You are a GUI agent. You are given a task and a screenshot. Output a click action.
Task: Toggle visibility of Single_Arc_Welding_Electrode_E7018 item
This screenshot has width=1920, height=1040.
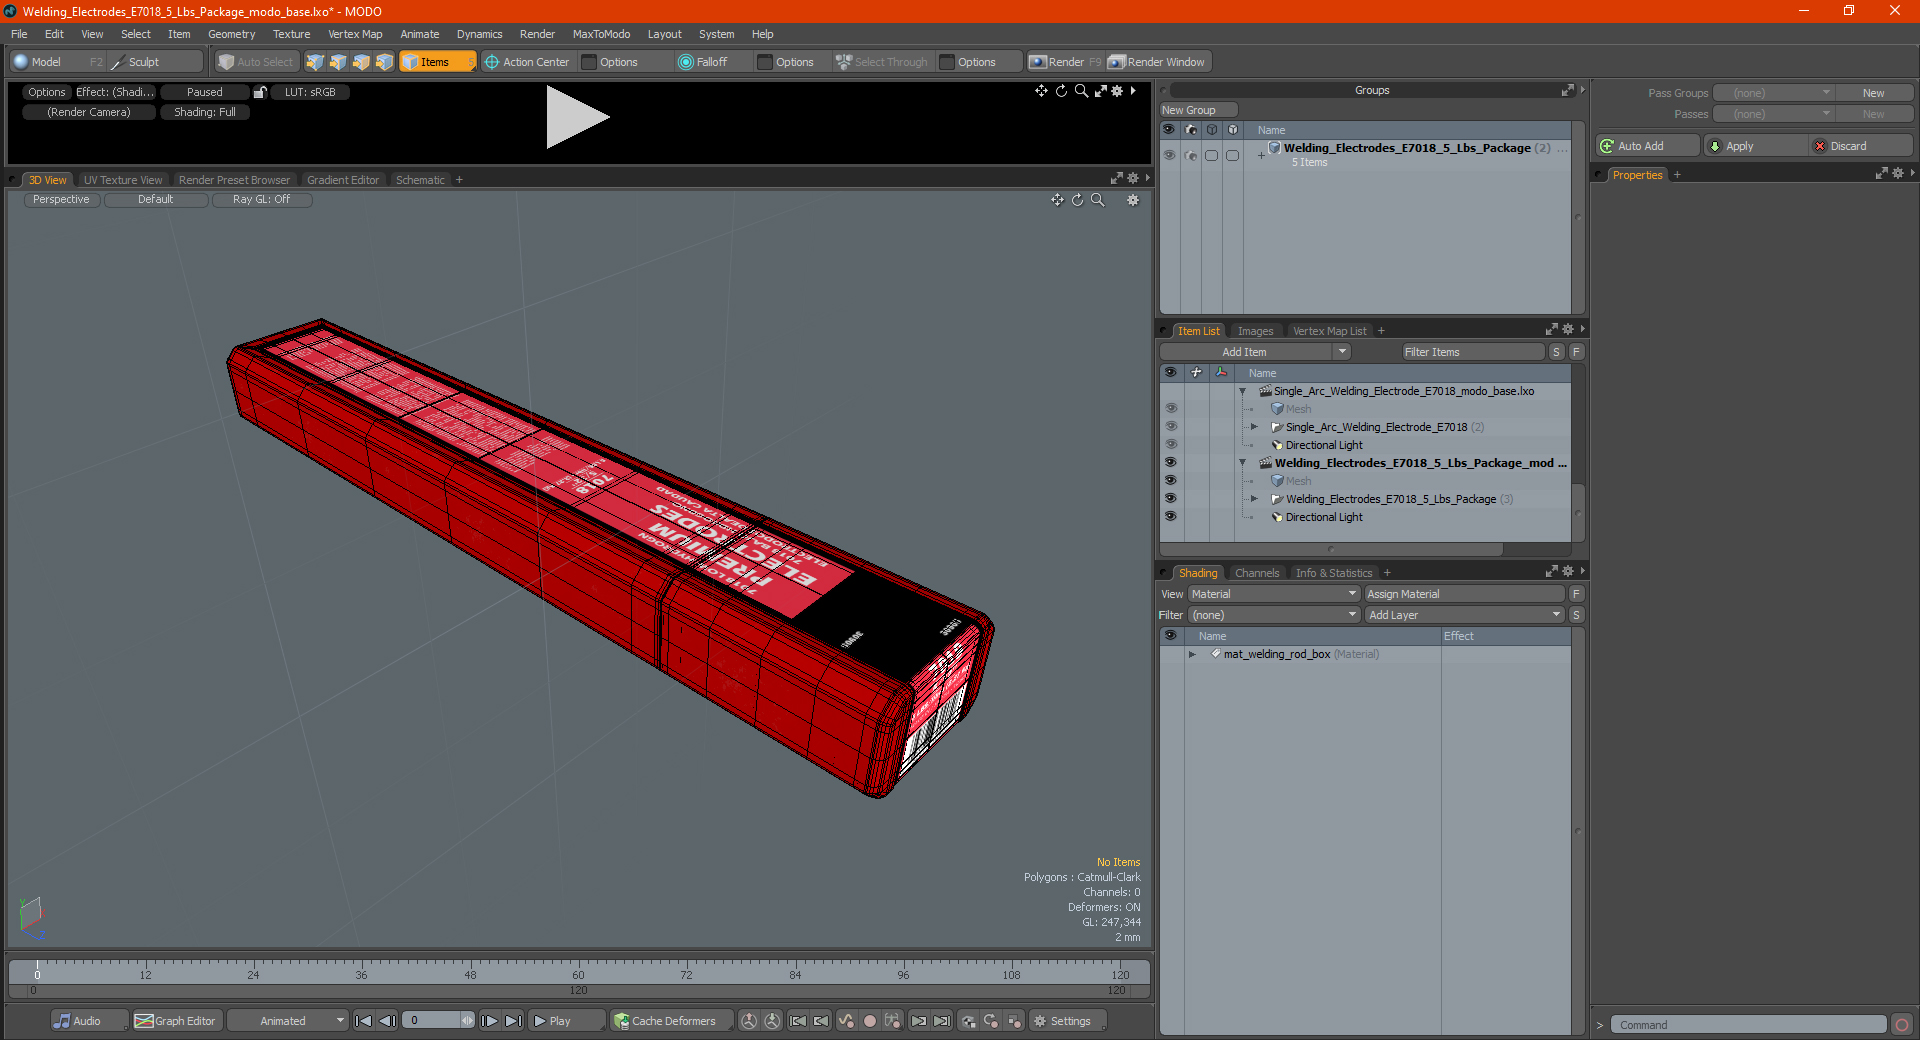click(x=1171, y=427)
